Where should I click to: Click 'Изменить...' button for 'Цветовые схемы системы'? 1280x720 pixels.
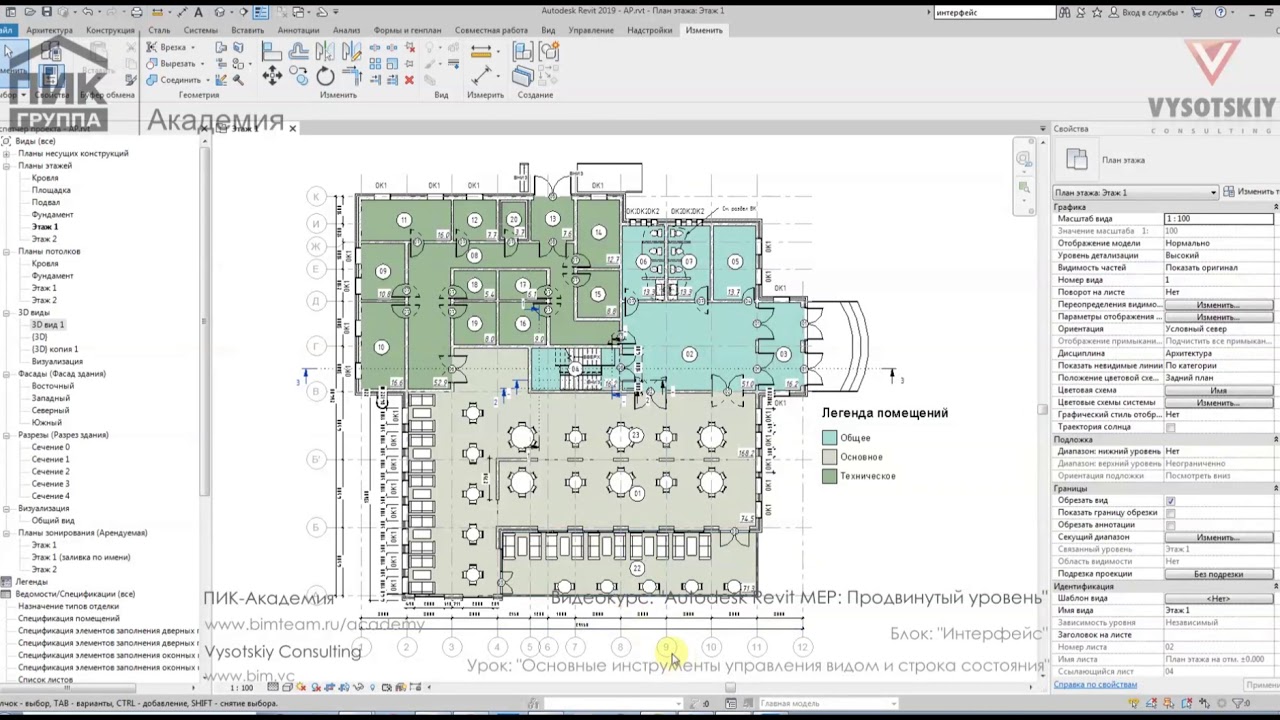pyautogui.click(x=1218, y=403)
